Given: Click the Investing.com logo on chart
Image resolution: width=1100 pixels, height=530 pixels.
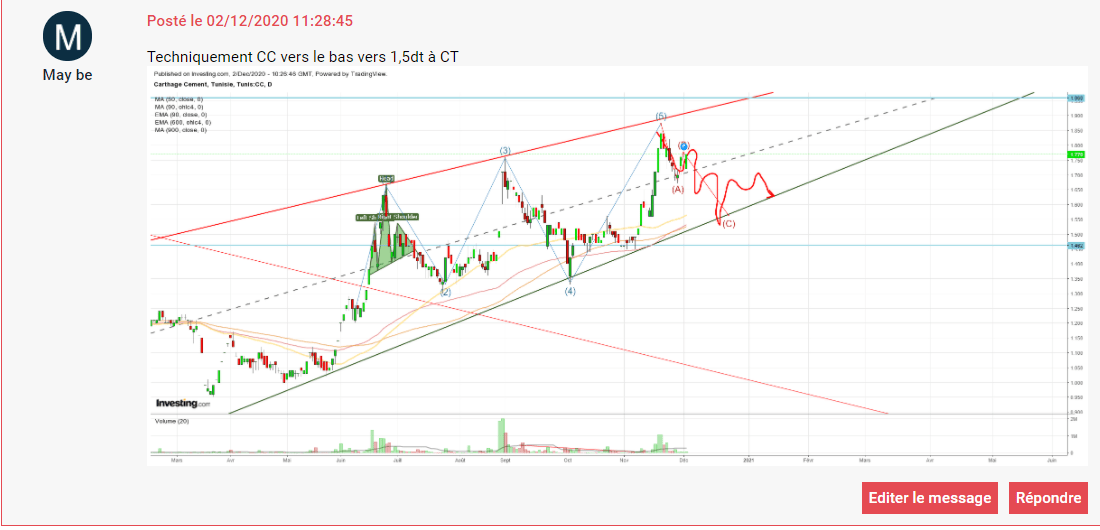Looking at the screenshot, I should coord(182,404).
